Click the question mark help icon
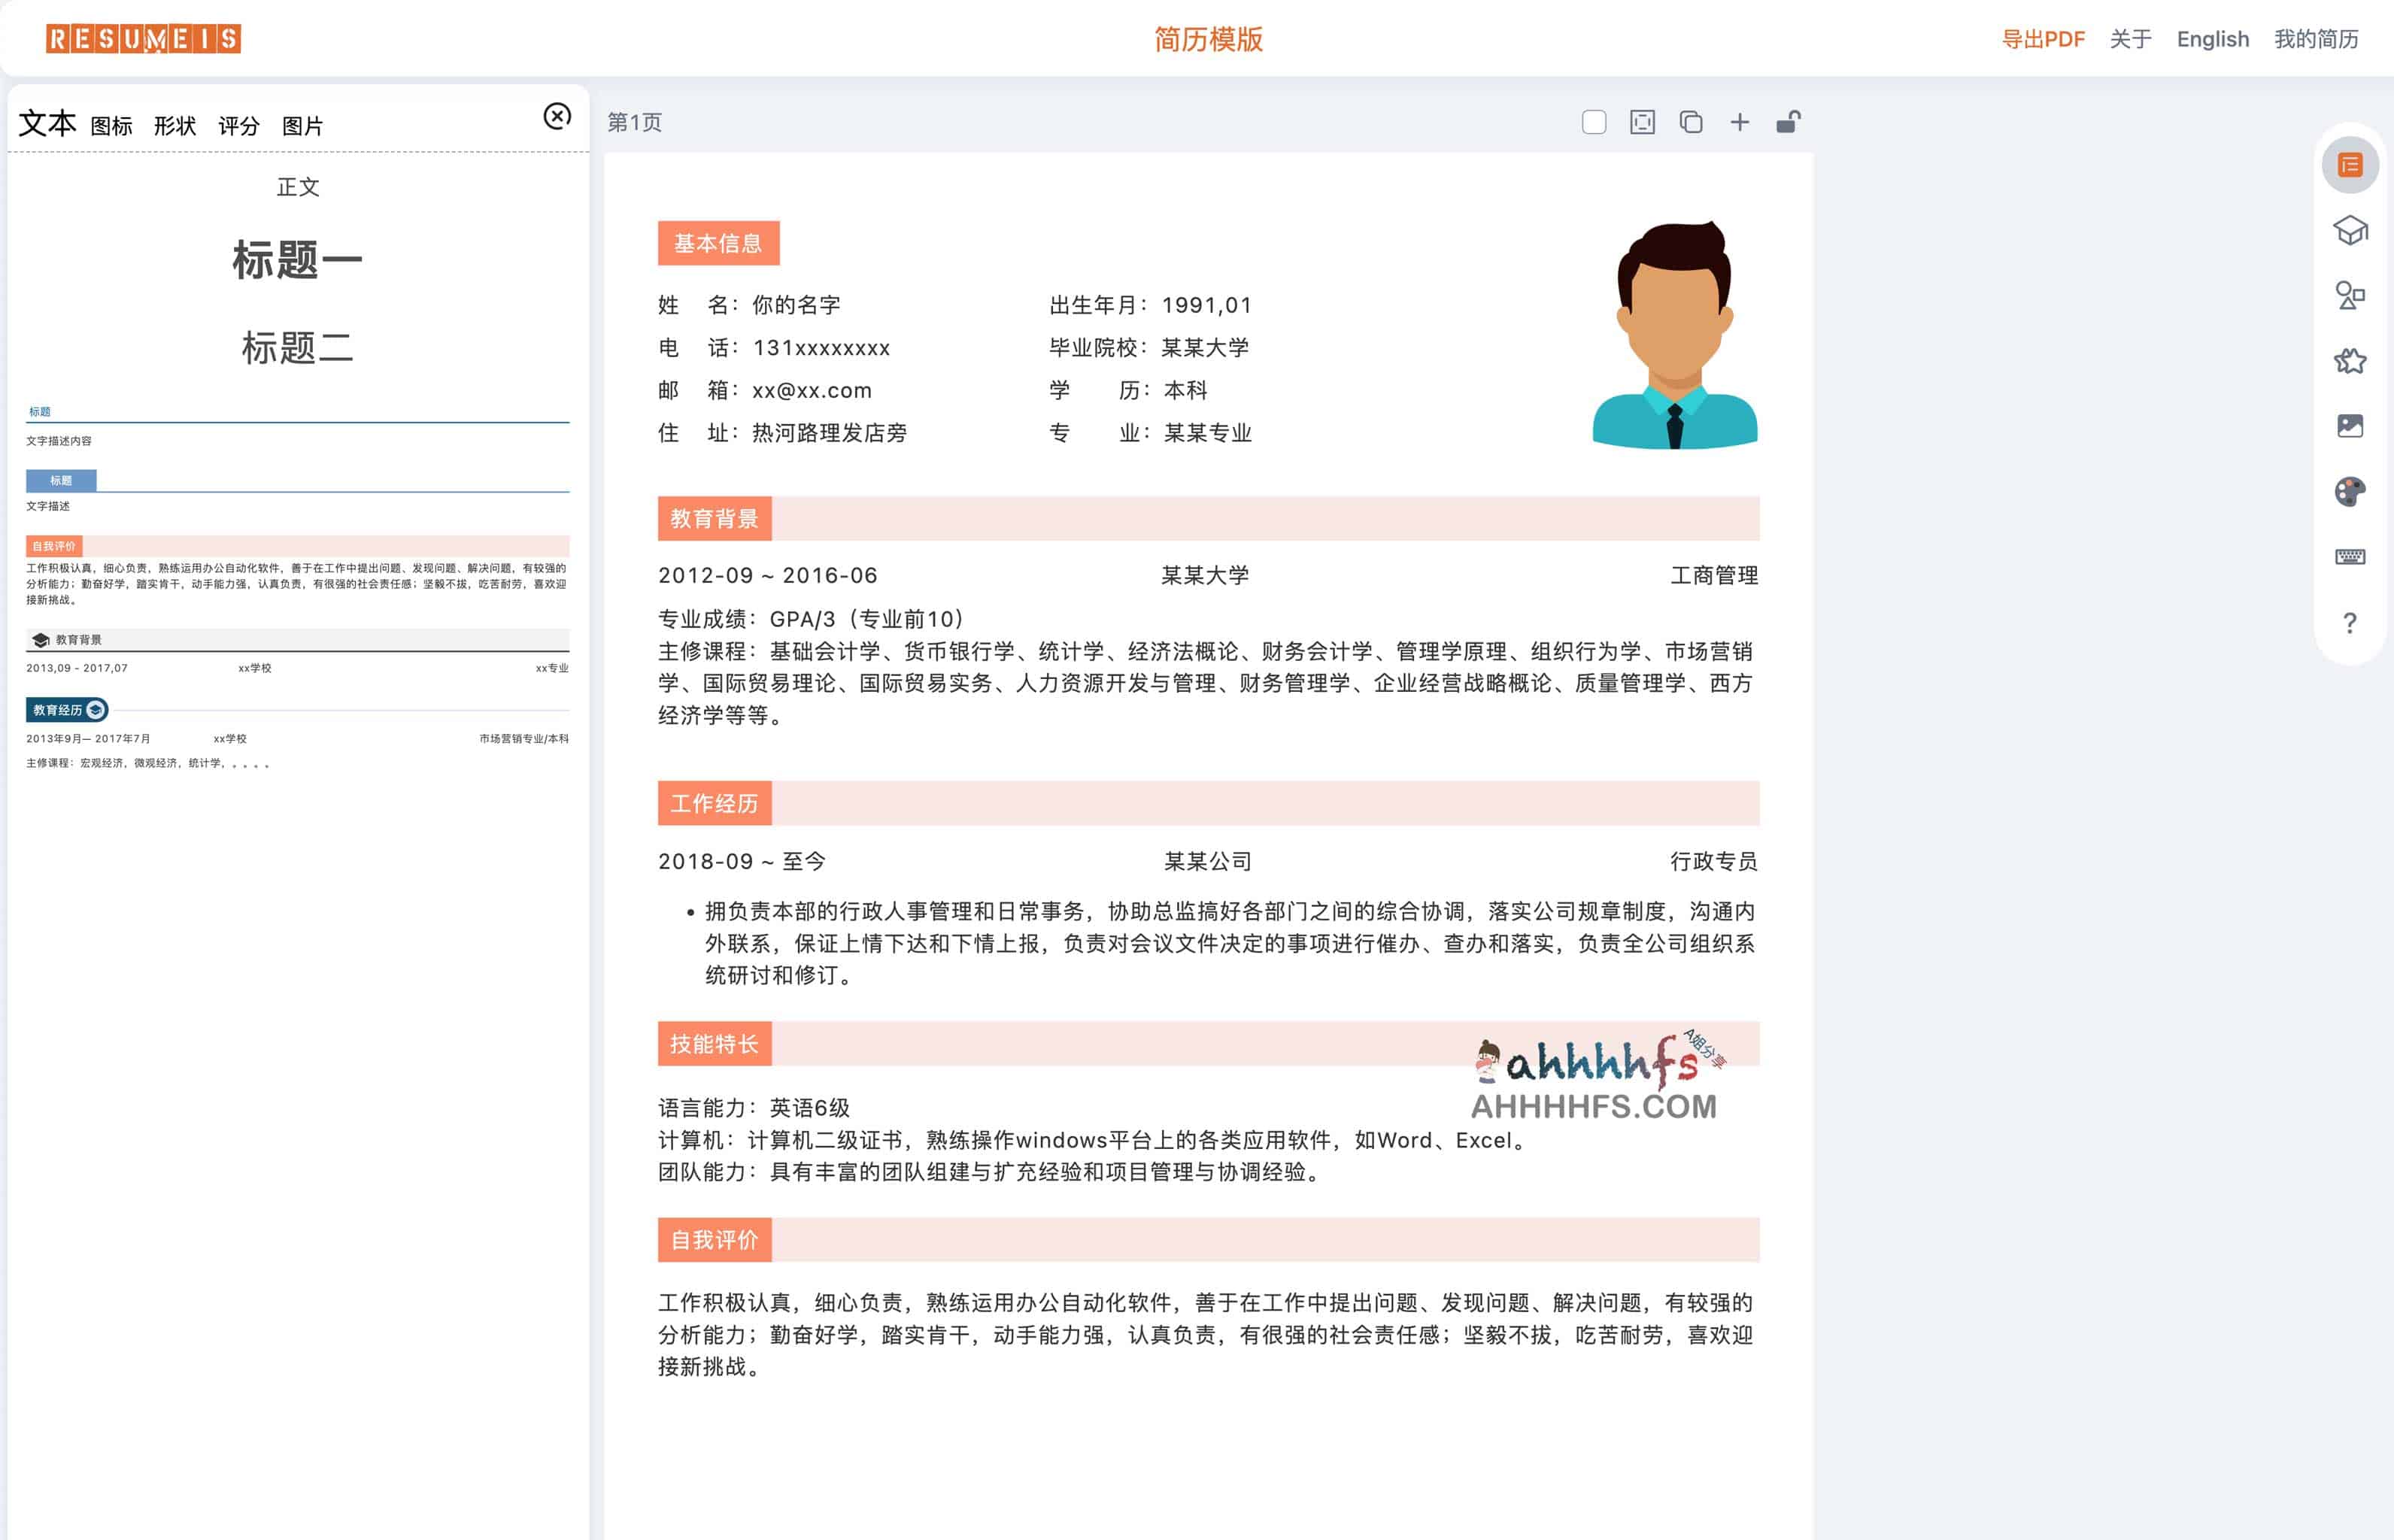This screenshot has height=1540, width=2394. pyautogui.click(x=2349, y=623)
